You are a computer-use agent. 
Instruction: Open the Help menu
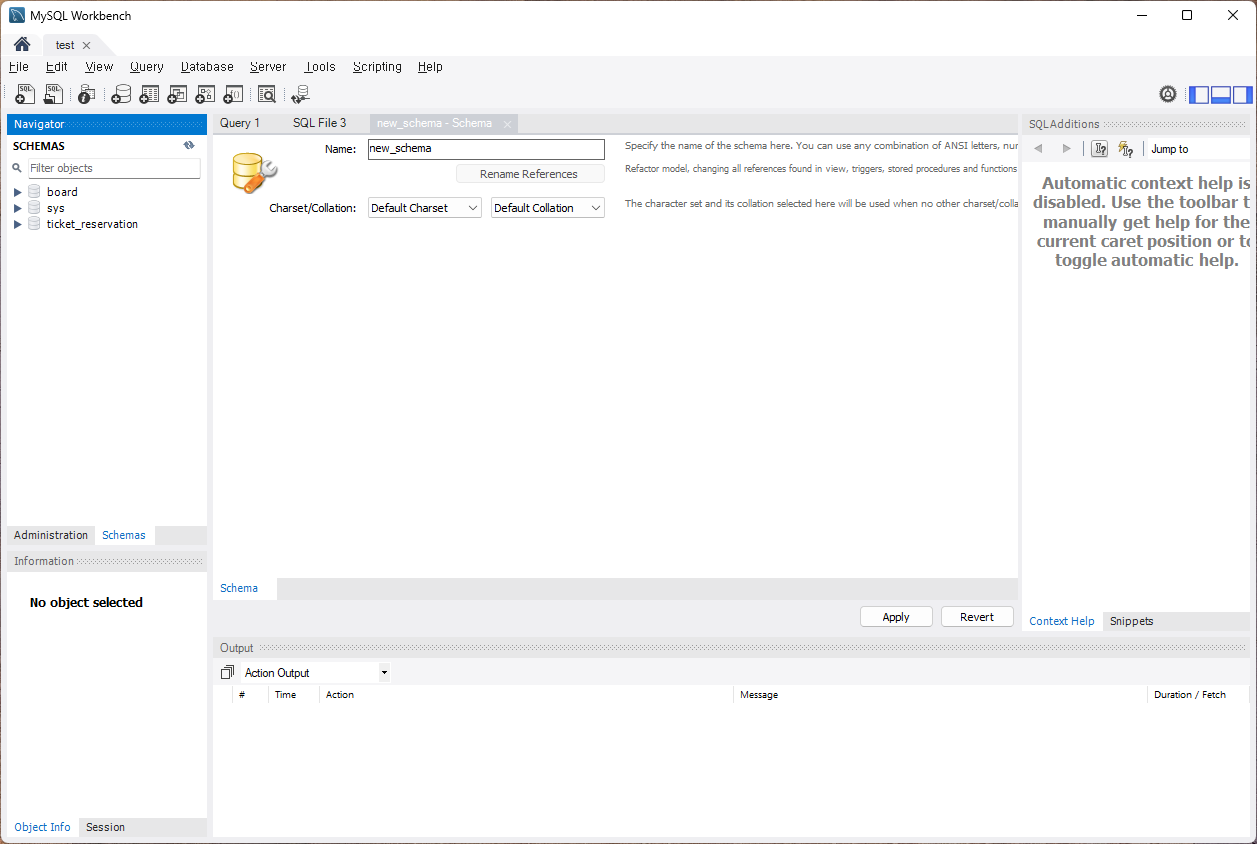click(430, 67)
